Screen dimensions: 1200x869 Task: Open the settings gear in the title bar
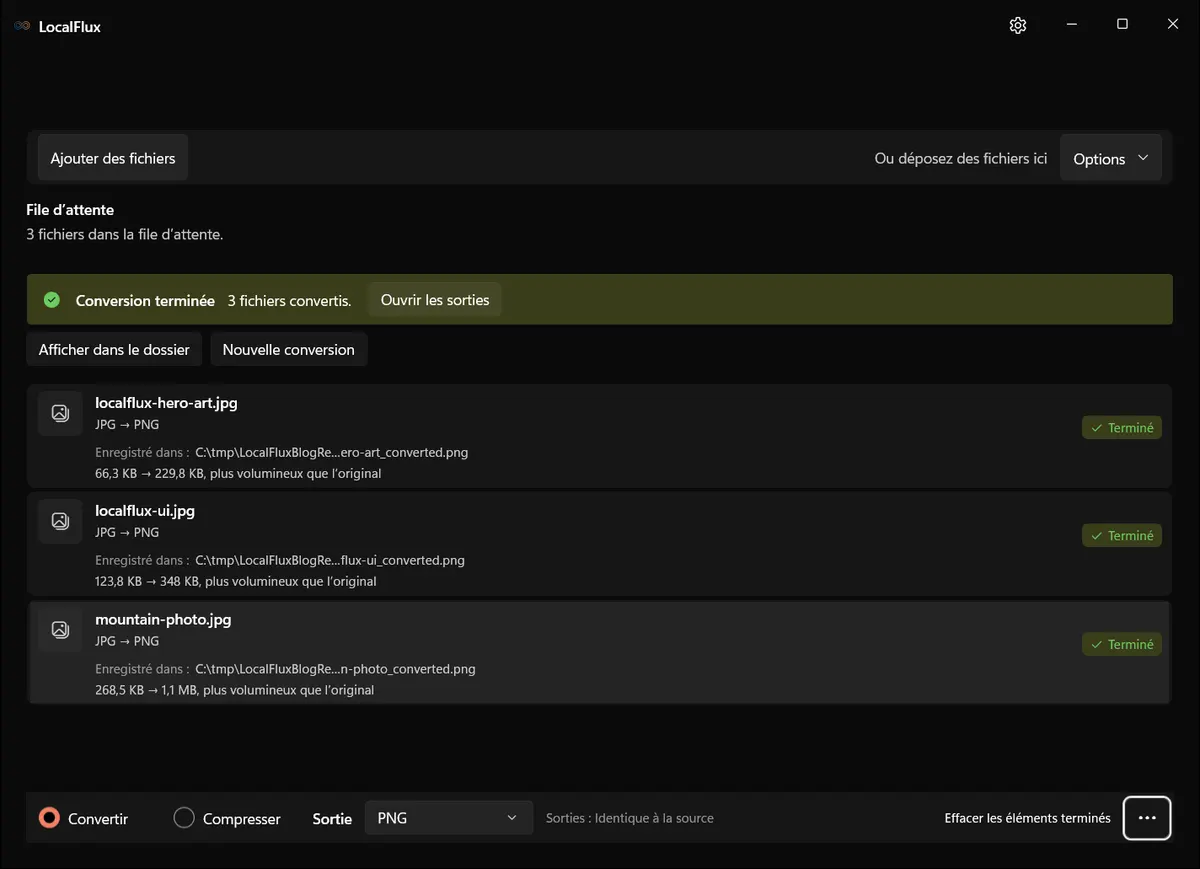(1018, 26)
